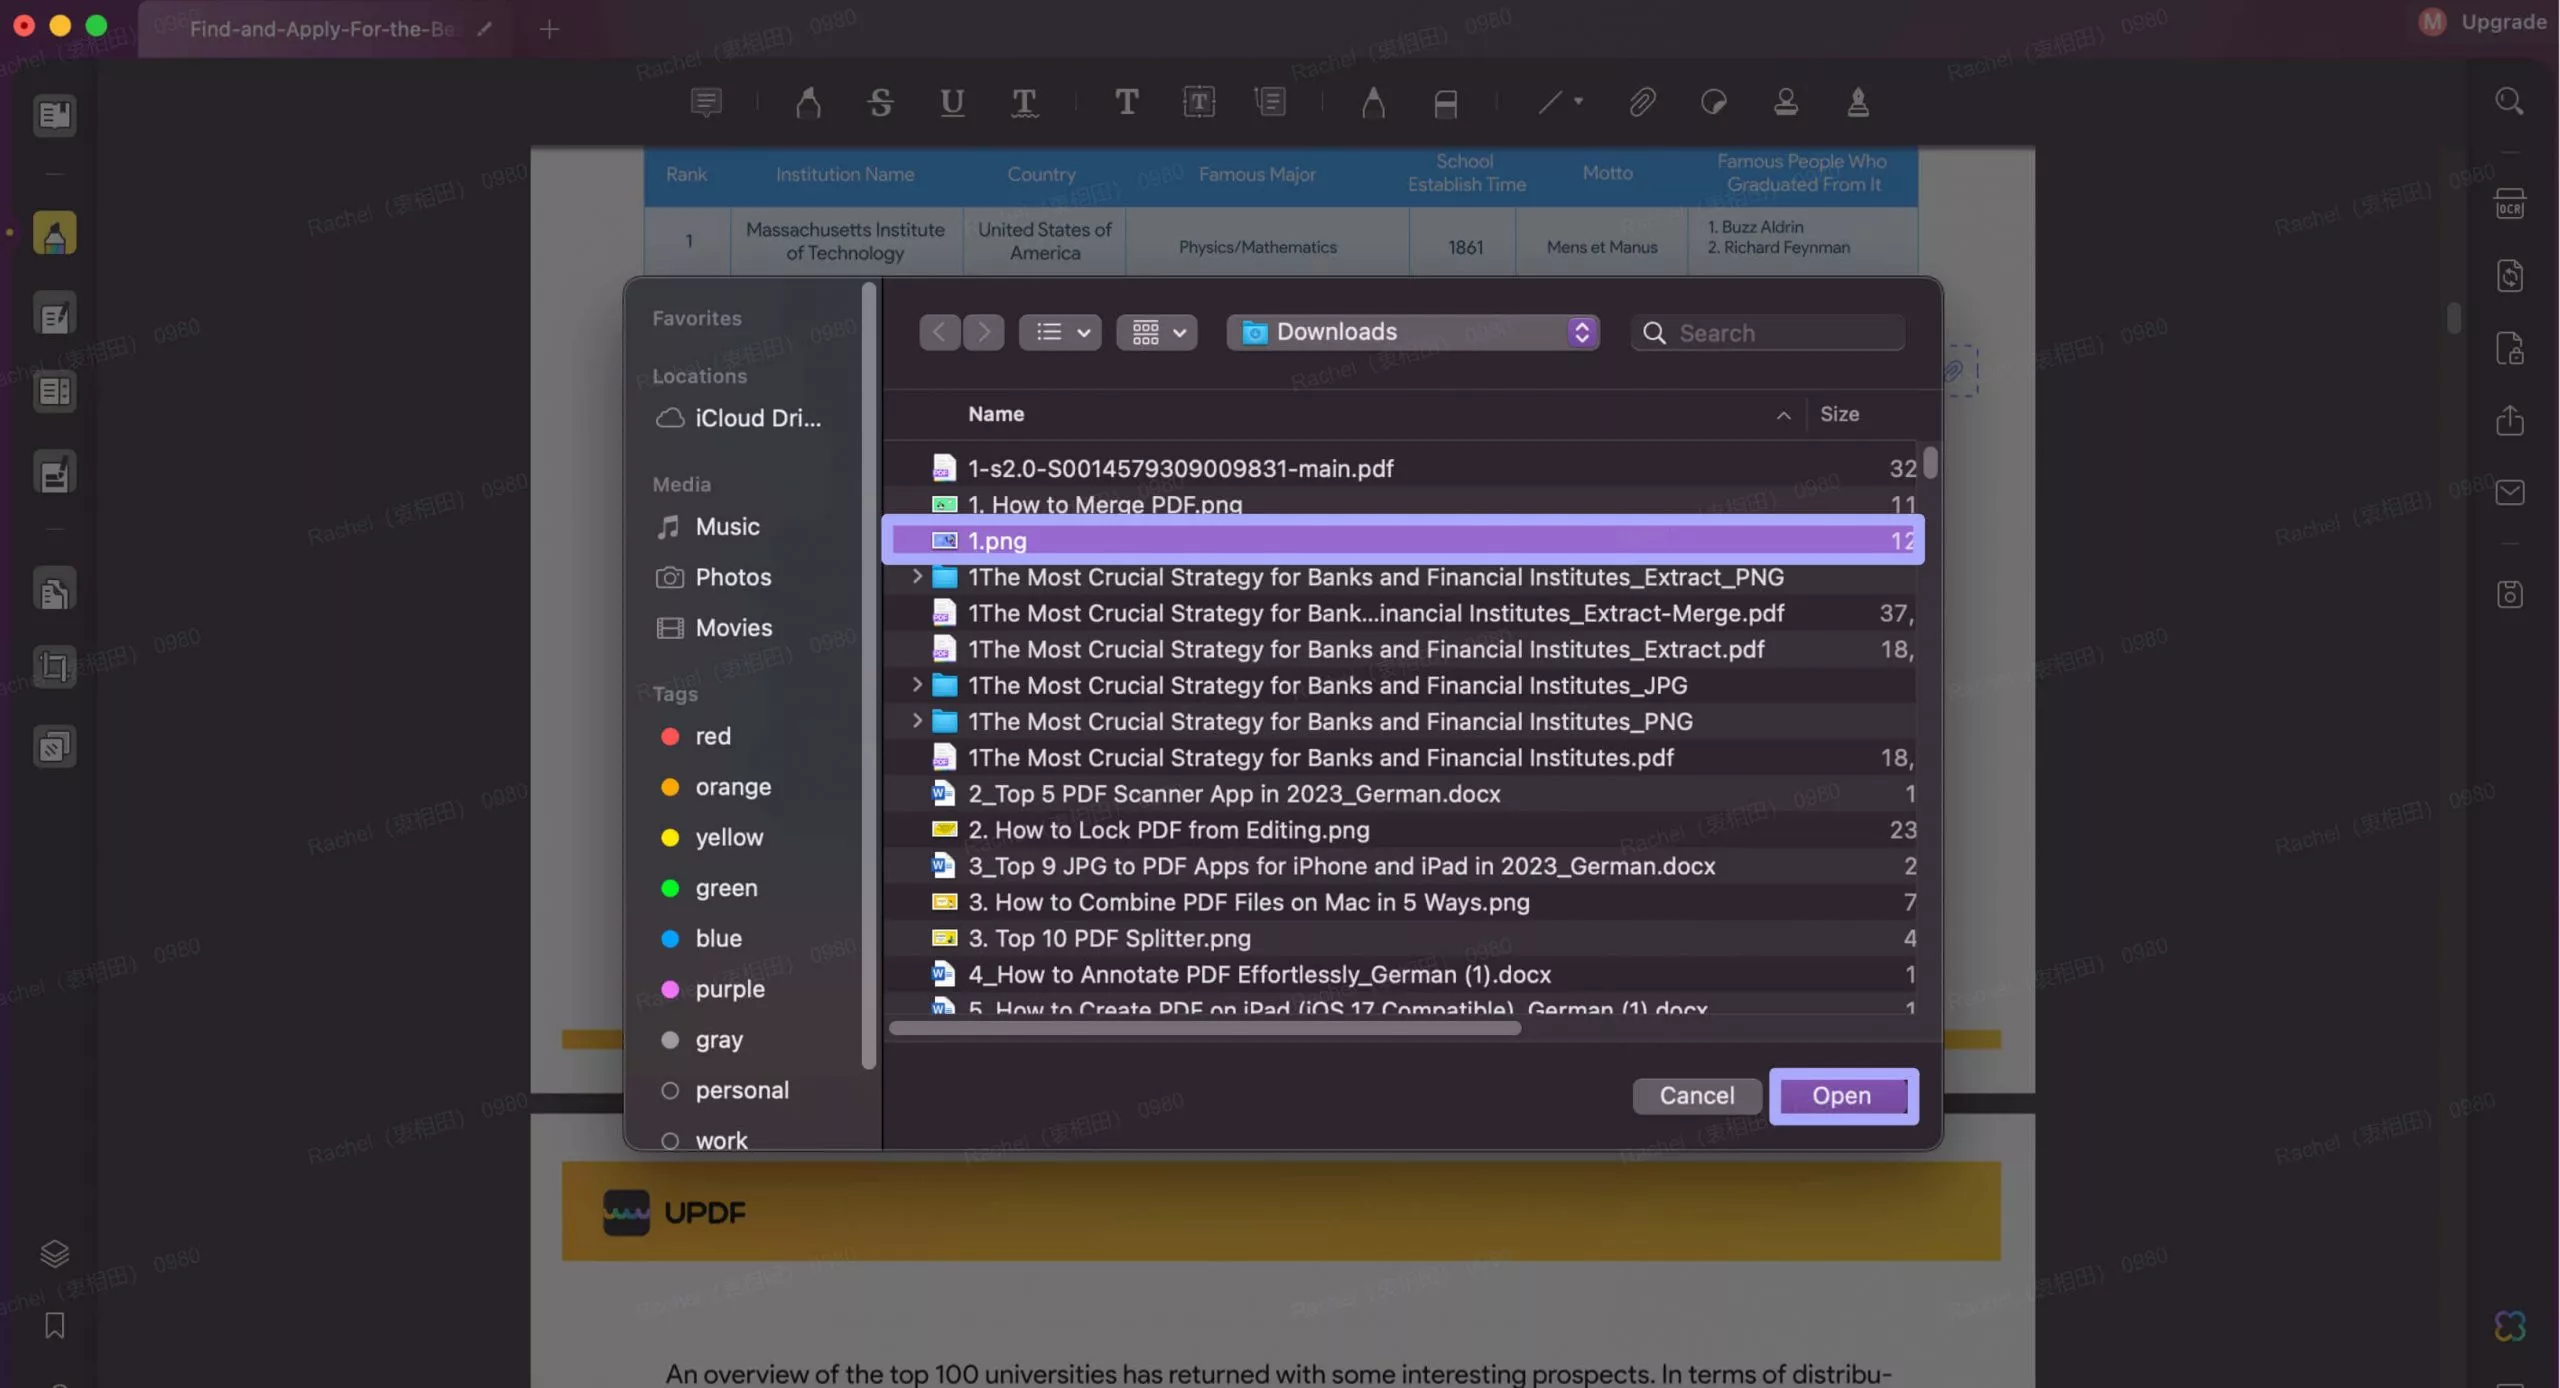Click the horizontal scrollbar in file list
Image resolution: width=2560 pixels, height=1388 pixels.
(1204, 1028)
